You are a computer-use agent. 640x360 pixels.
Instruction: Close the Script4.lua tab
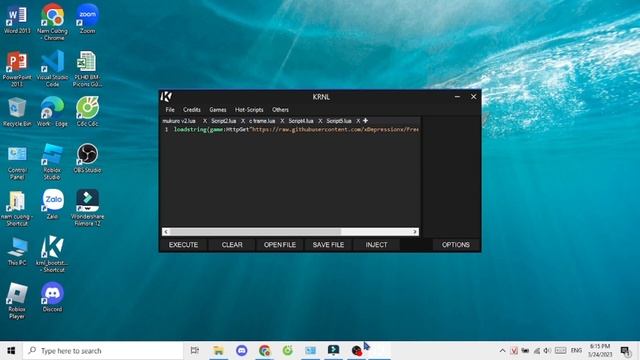coord(320,121)
